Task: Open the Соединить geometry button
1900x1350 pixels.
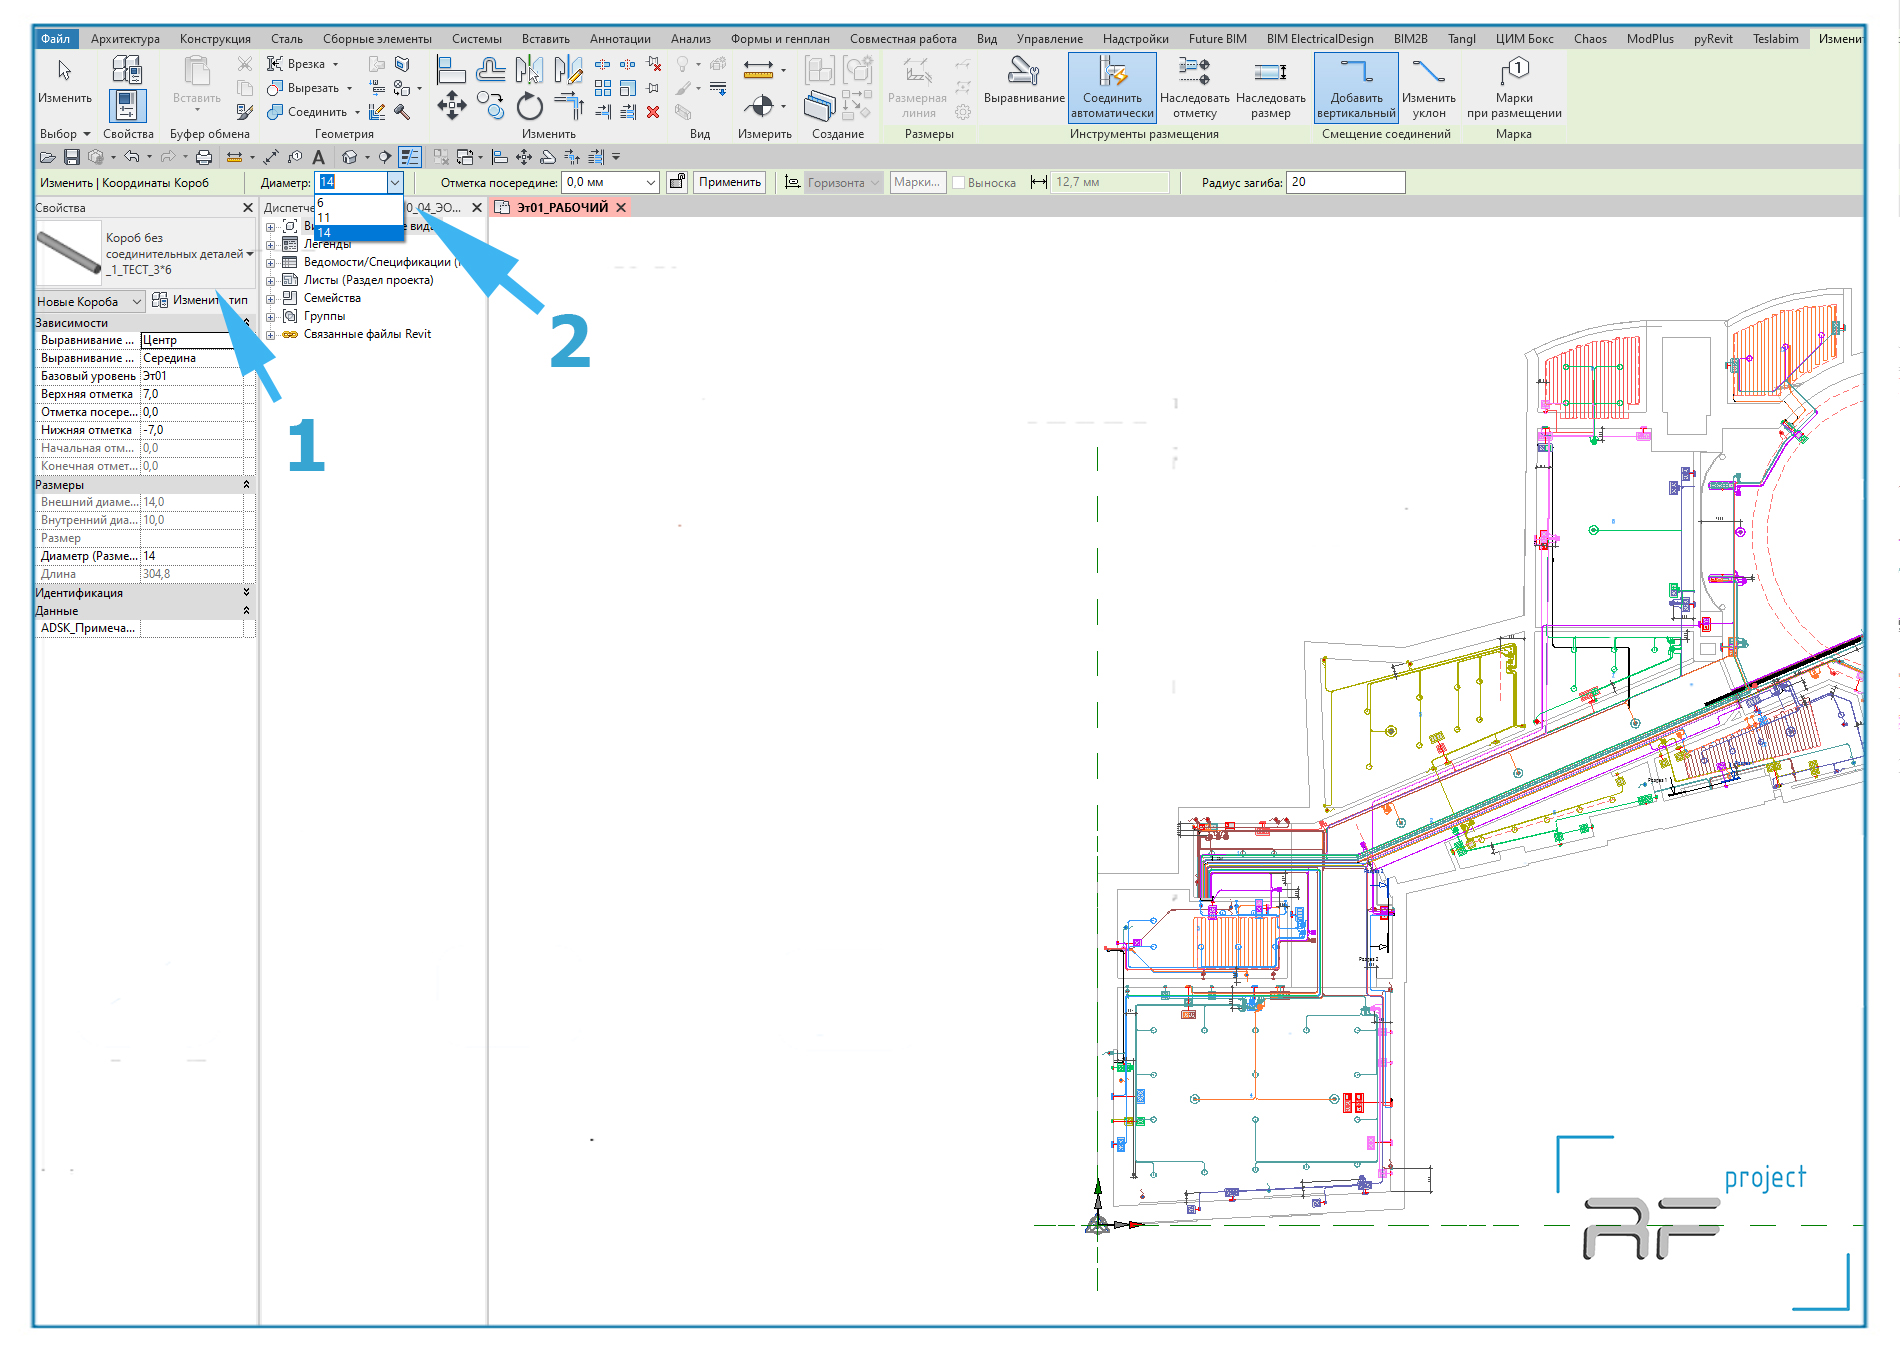Action: [x=309, y=112]
